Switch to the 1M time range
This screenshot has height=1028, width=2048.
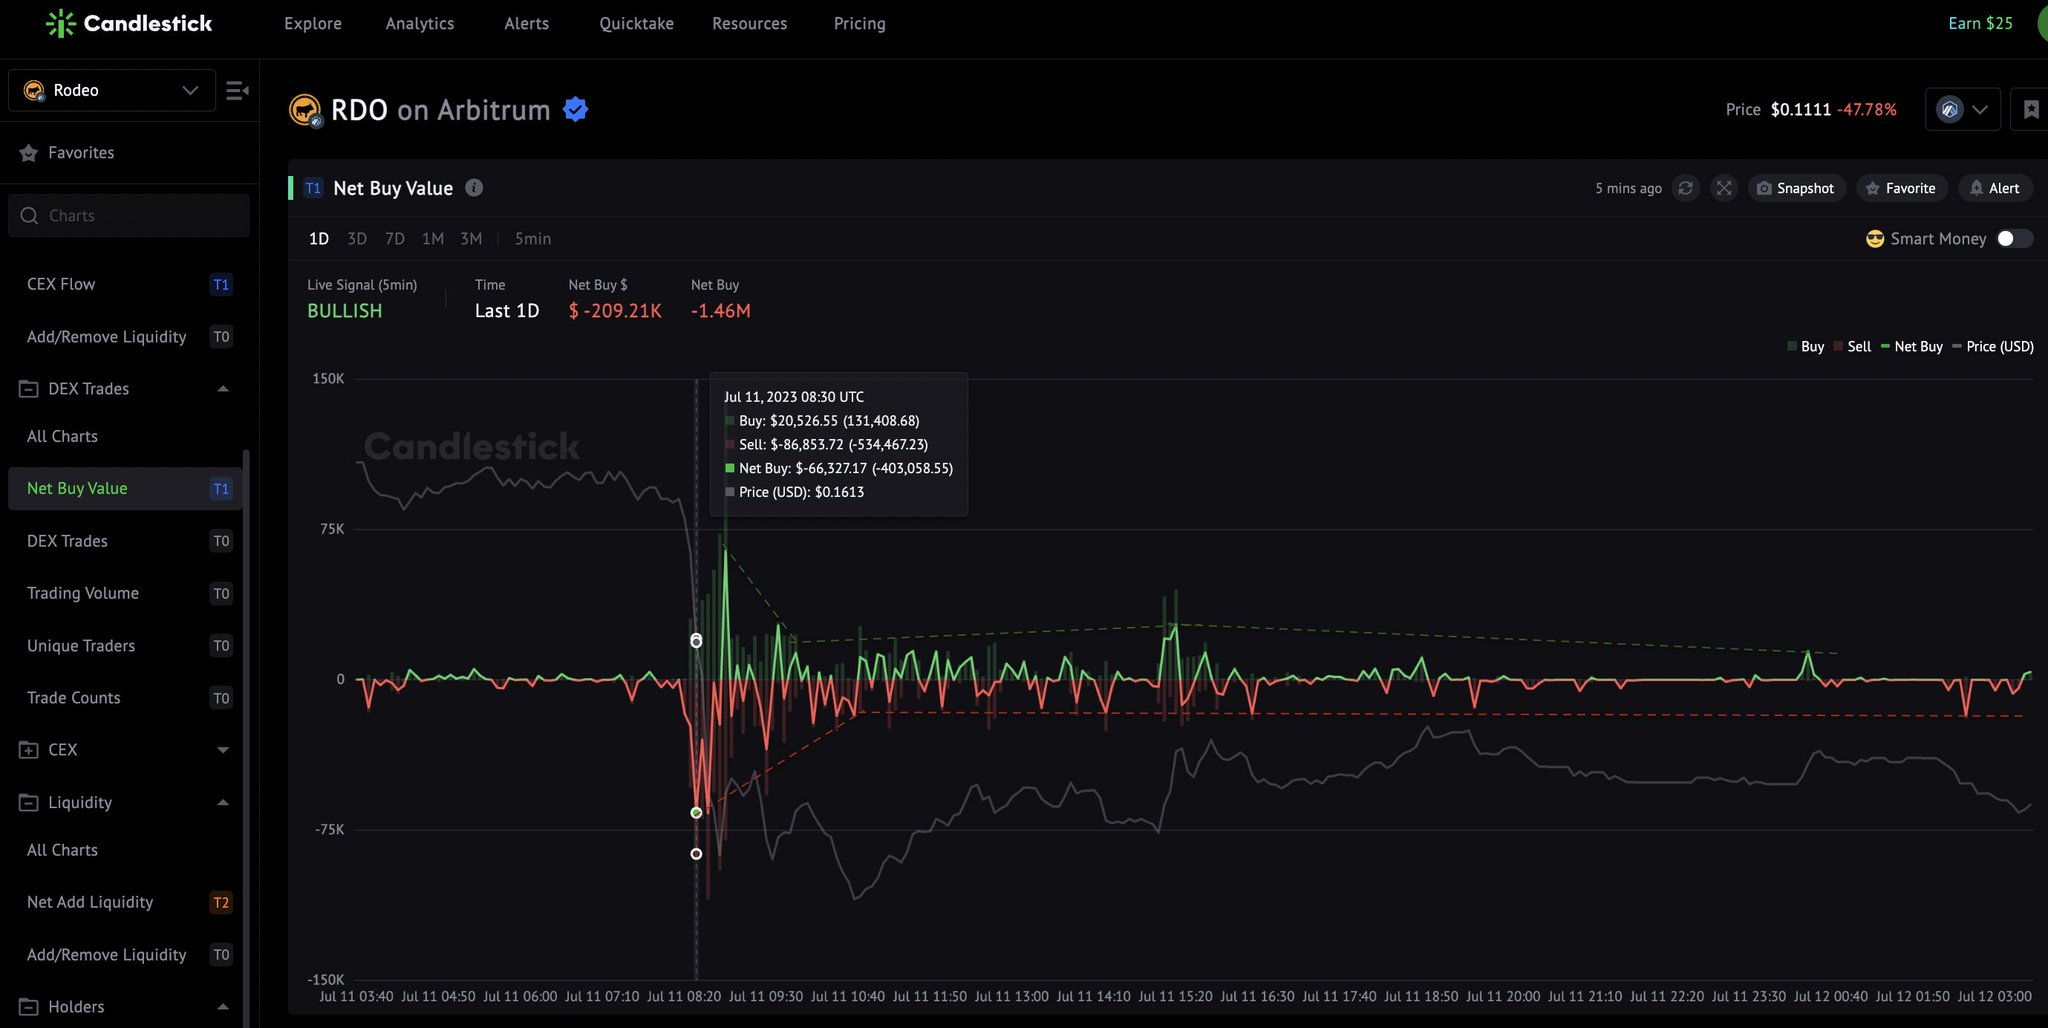click(433, 239)
